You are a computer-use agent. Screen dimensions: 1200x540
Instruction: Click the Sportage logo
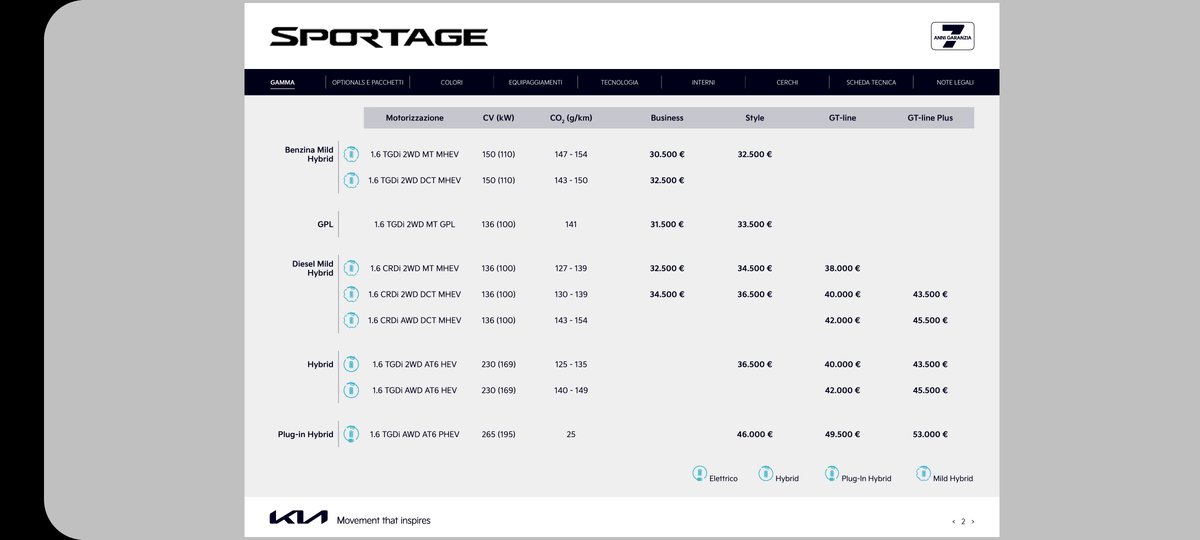[379, 37]
